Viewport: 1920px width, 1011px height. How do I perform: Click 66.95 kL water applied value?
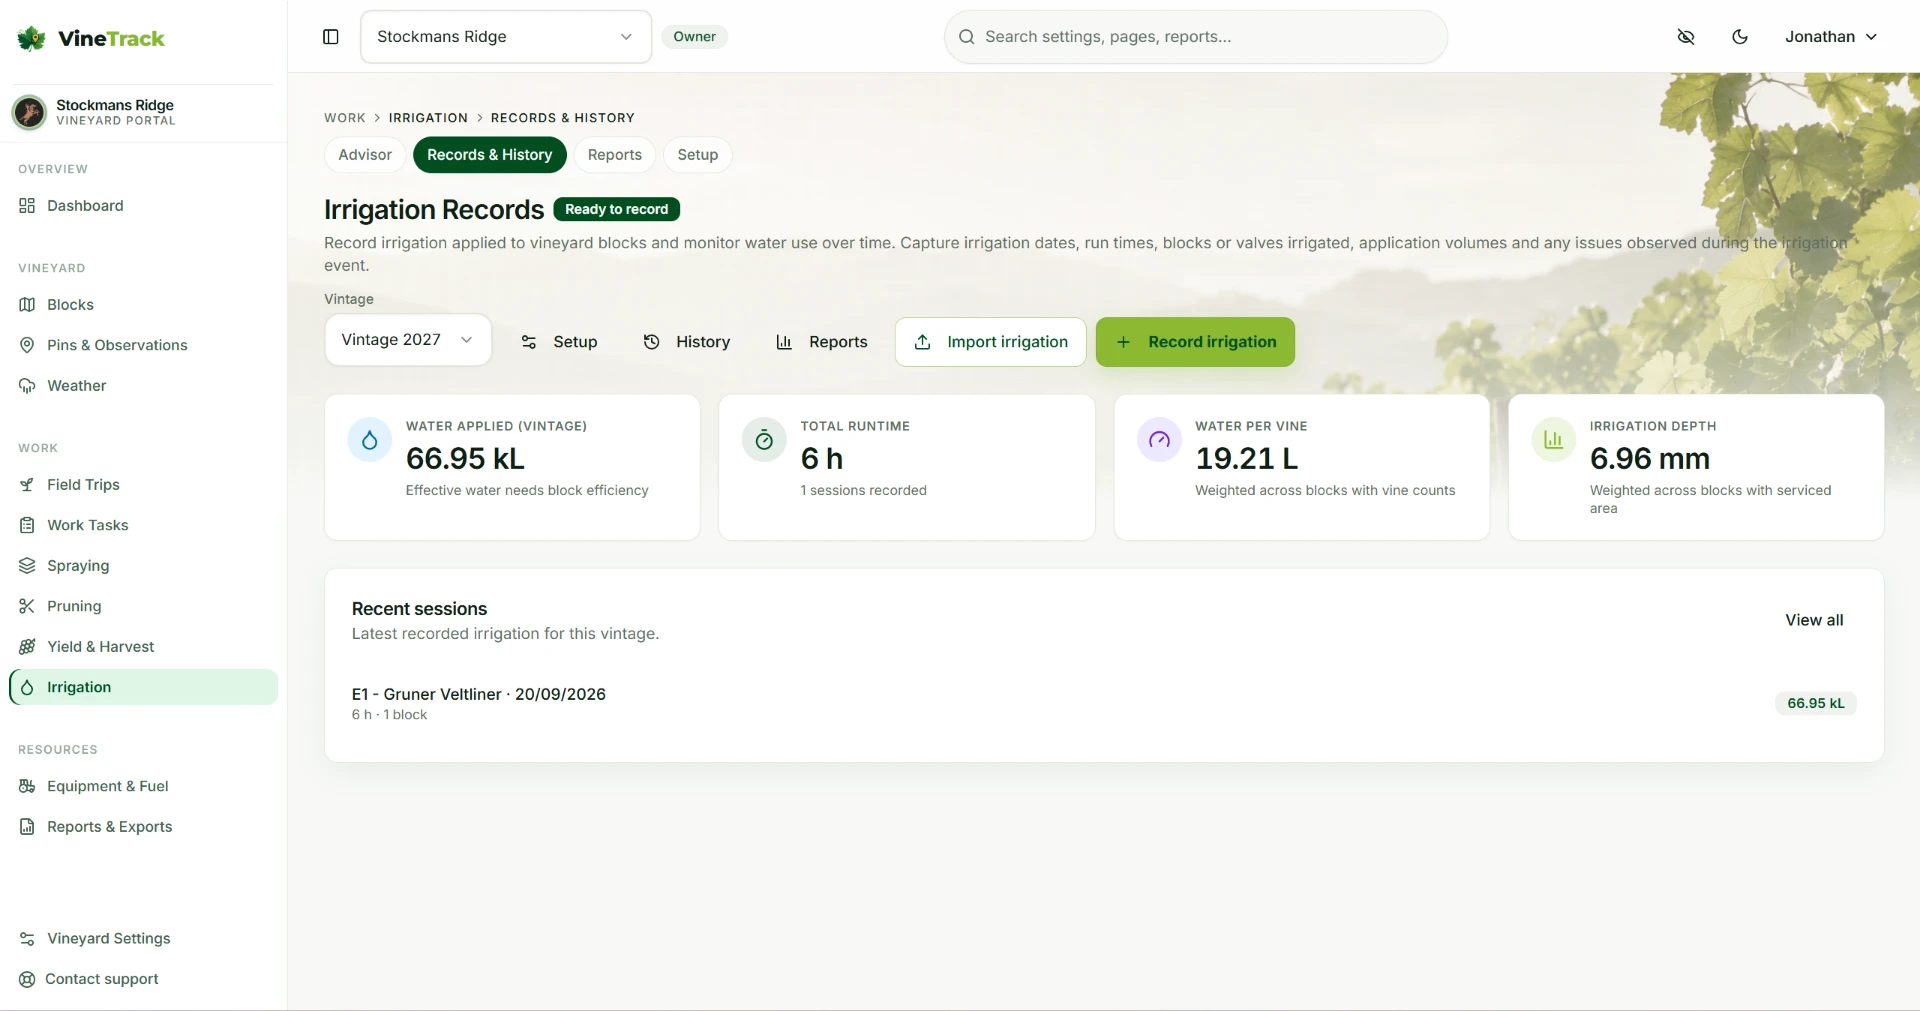(465, 459)
